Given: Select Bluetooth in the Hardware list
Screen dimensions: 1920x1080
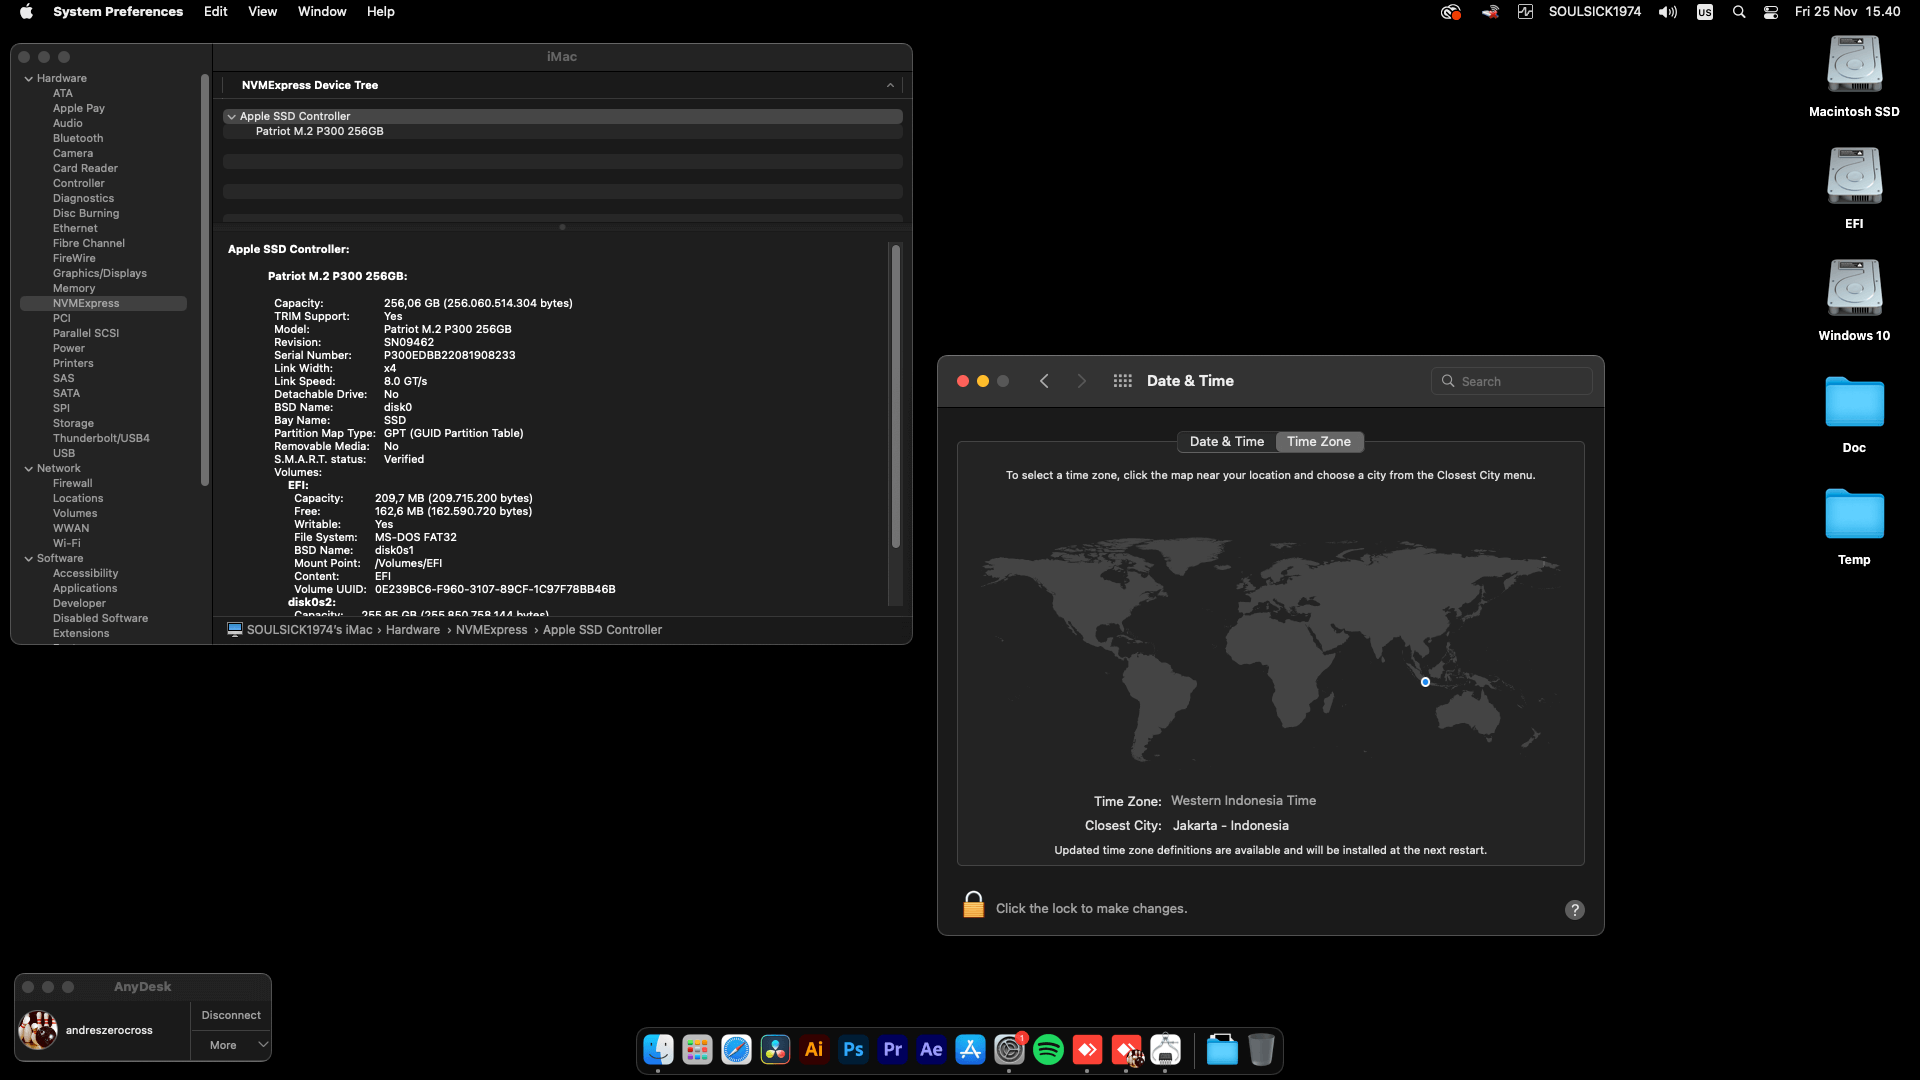Looking at the screenshot, I should coord(78,138).
